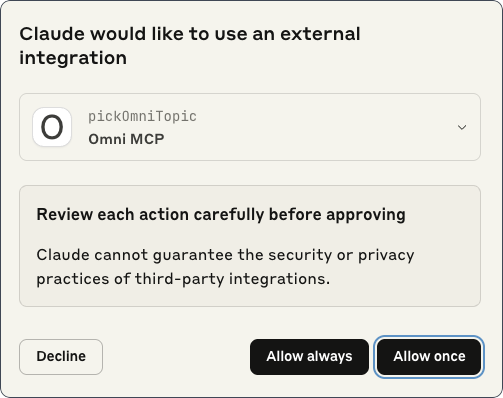The image size is (503, 398).
Task: Click the "Review each action carefully" heading
Action: click(x=221, y=214)
